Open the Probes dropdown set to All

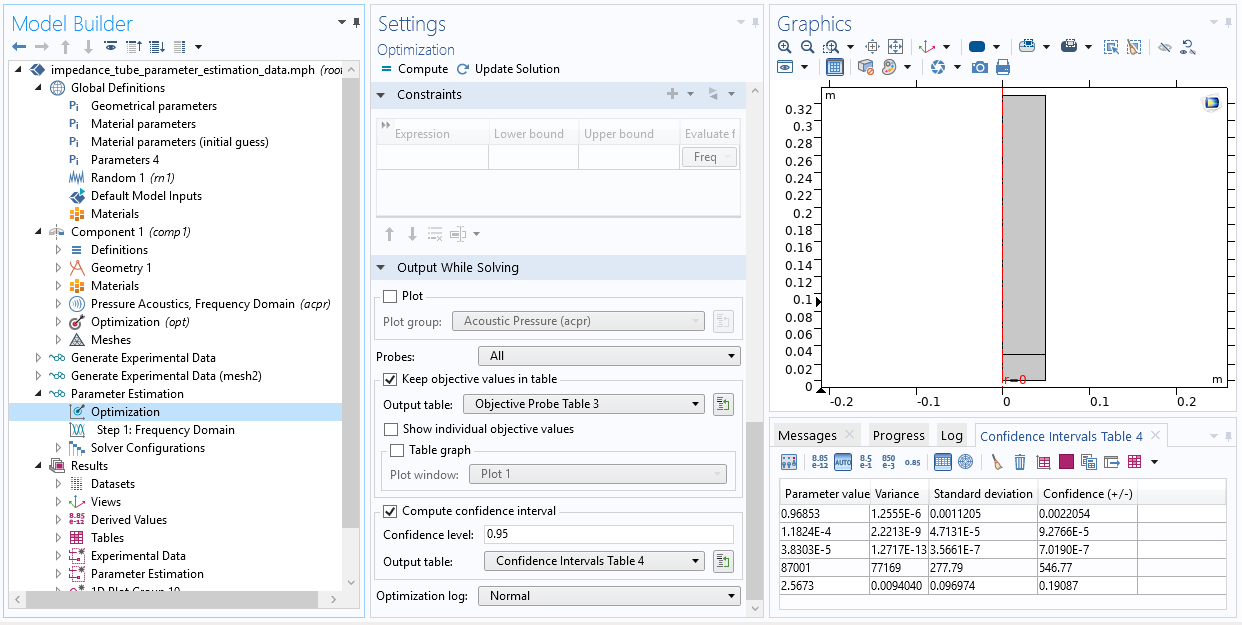tap(608, 356)
